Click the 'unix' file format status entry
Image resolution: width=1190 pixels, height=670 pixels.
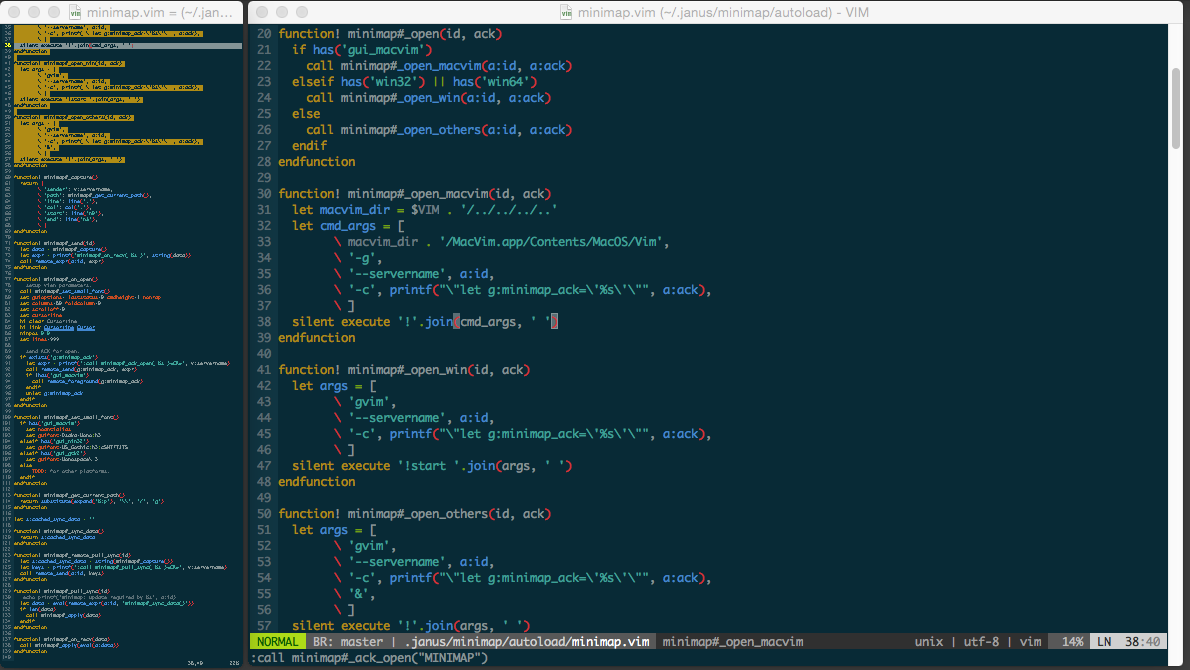(929, 642)
